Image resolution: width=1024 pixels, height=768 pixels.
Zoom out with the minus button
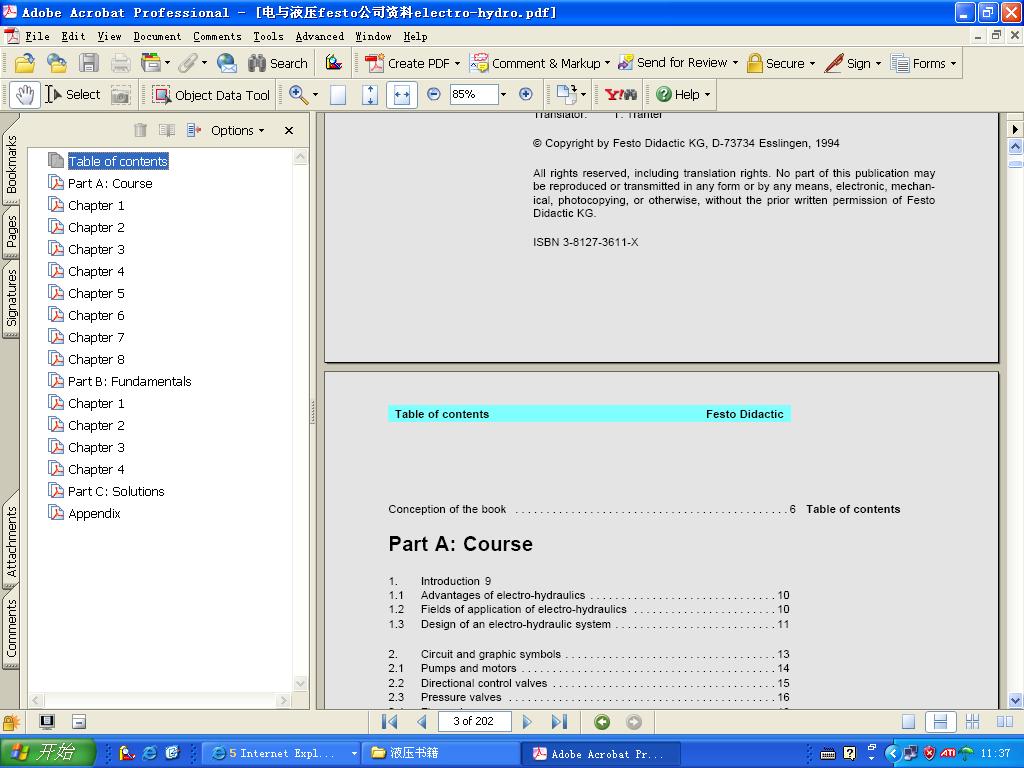[x=434, y=95]
